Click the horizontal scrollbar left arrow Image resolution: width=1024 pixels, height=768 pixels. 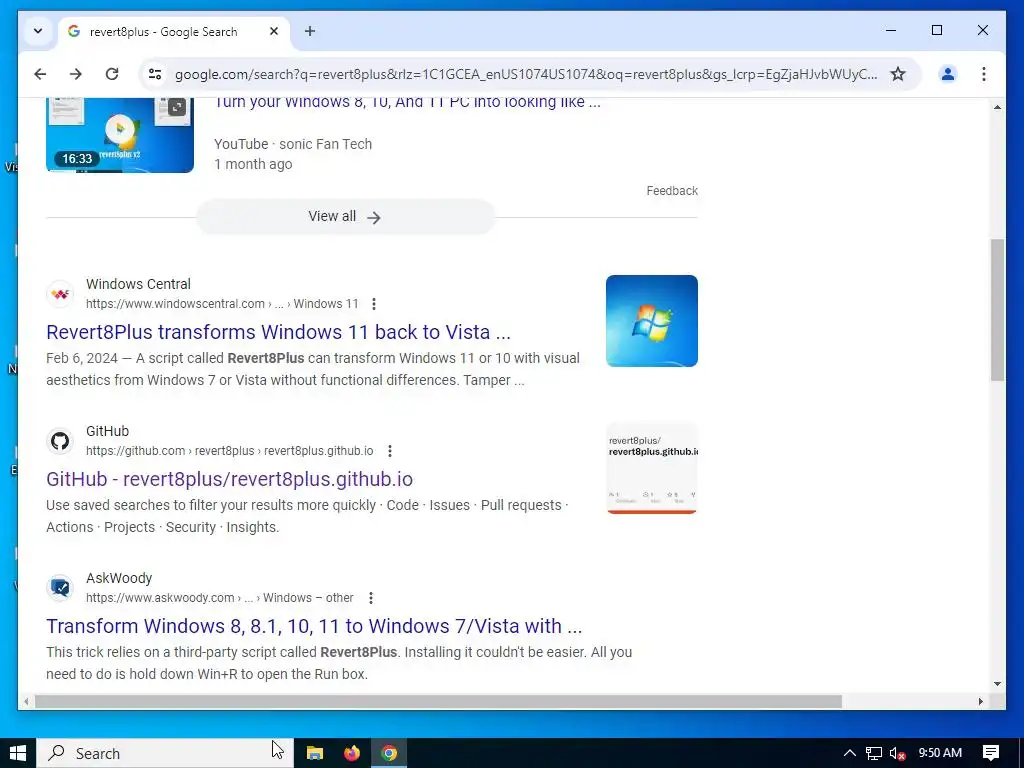[x=26, y=702]
